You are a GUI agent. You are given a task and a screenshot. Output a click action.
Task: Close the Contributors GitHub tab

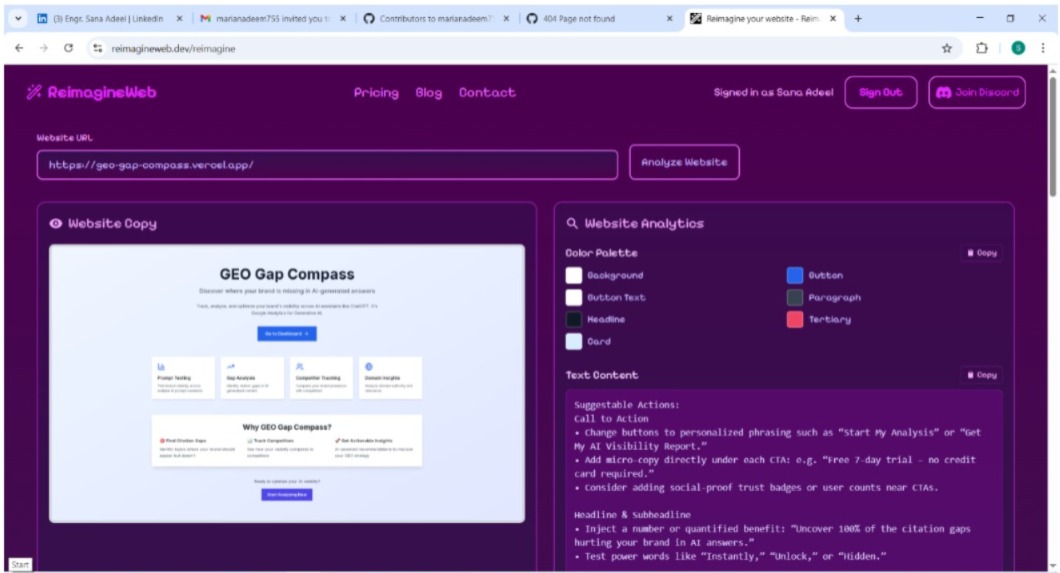point(506,19)
